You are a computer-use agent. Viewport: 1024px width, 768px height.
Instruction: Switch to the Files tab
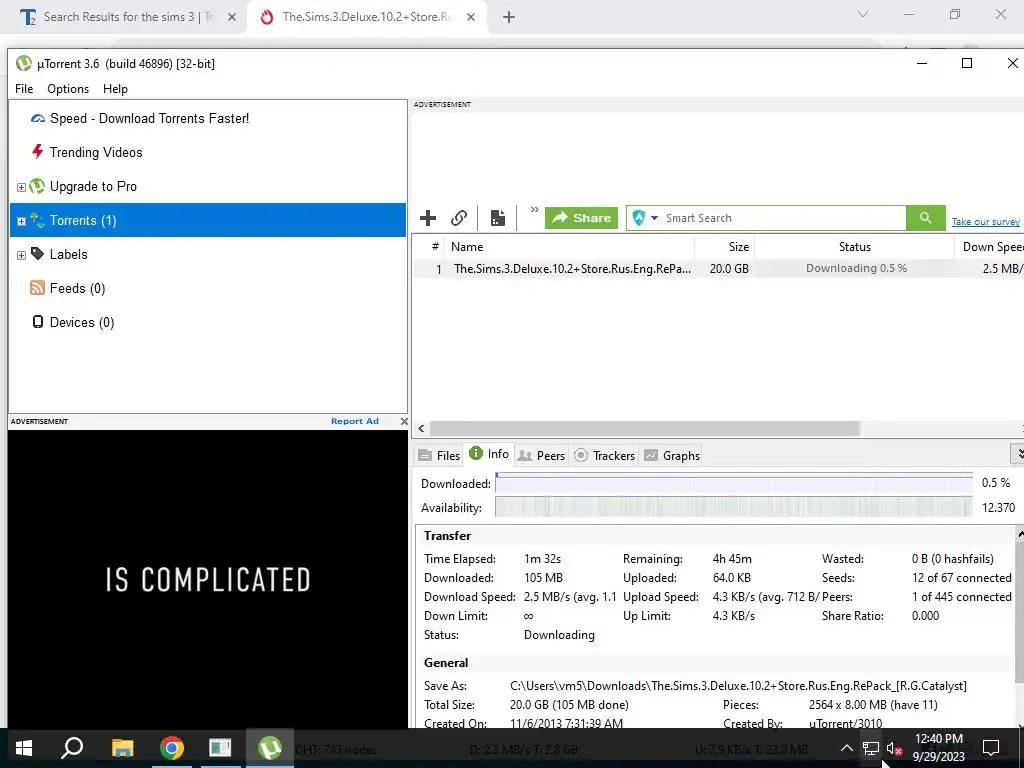tap(440, 455)
